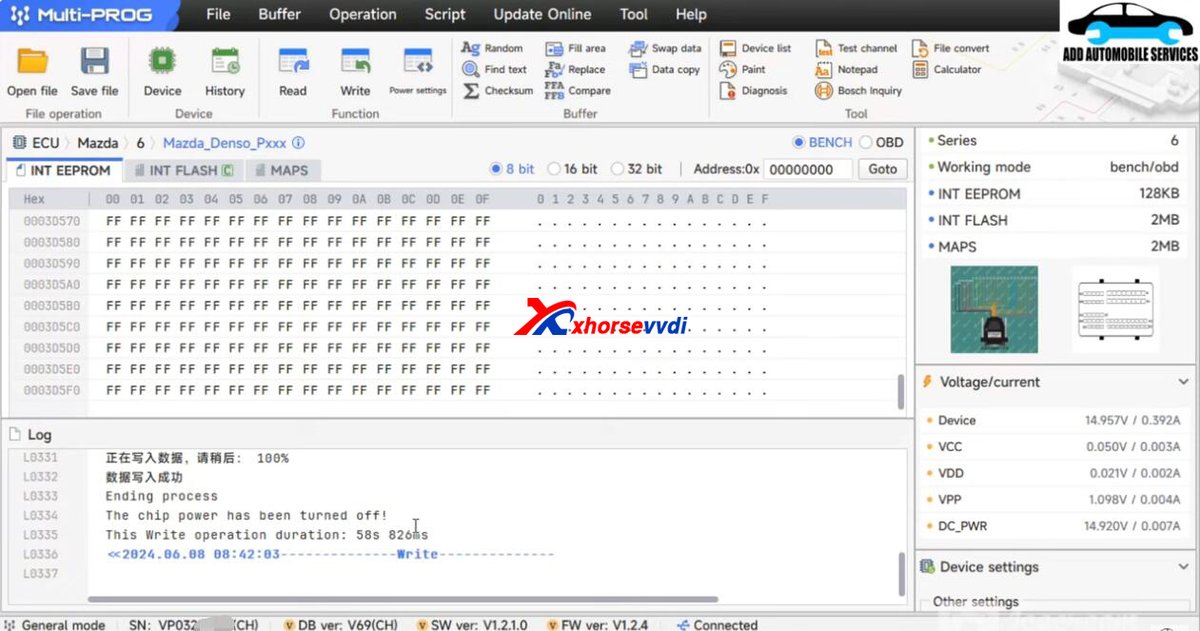1200x631 pixels.
Task: Open Bosch Inquiry
Action: pos(858,90)
